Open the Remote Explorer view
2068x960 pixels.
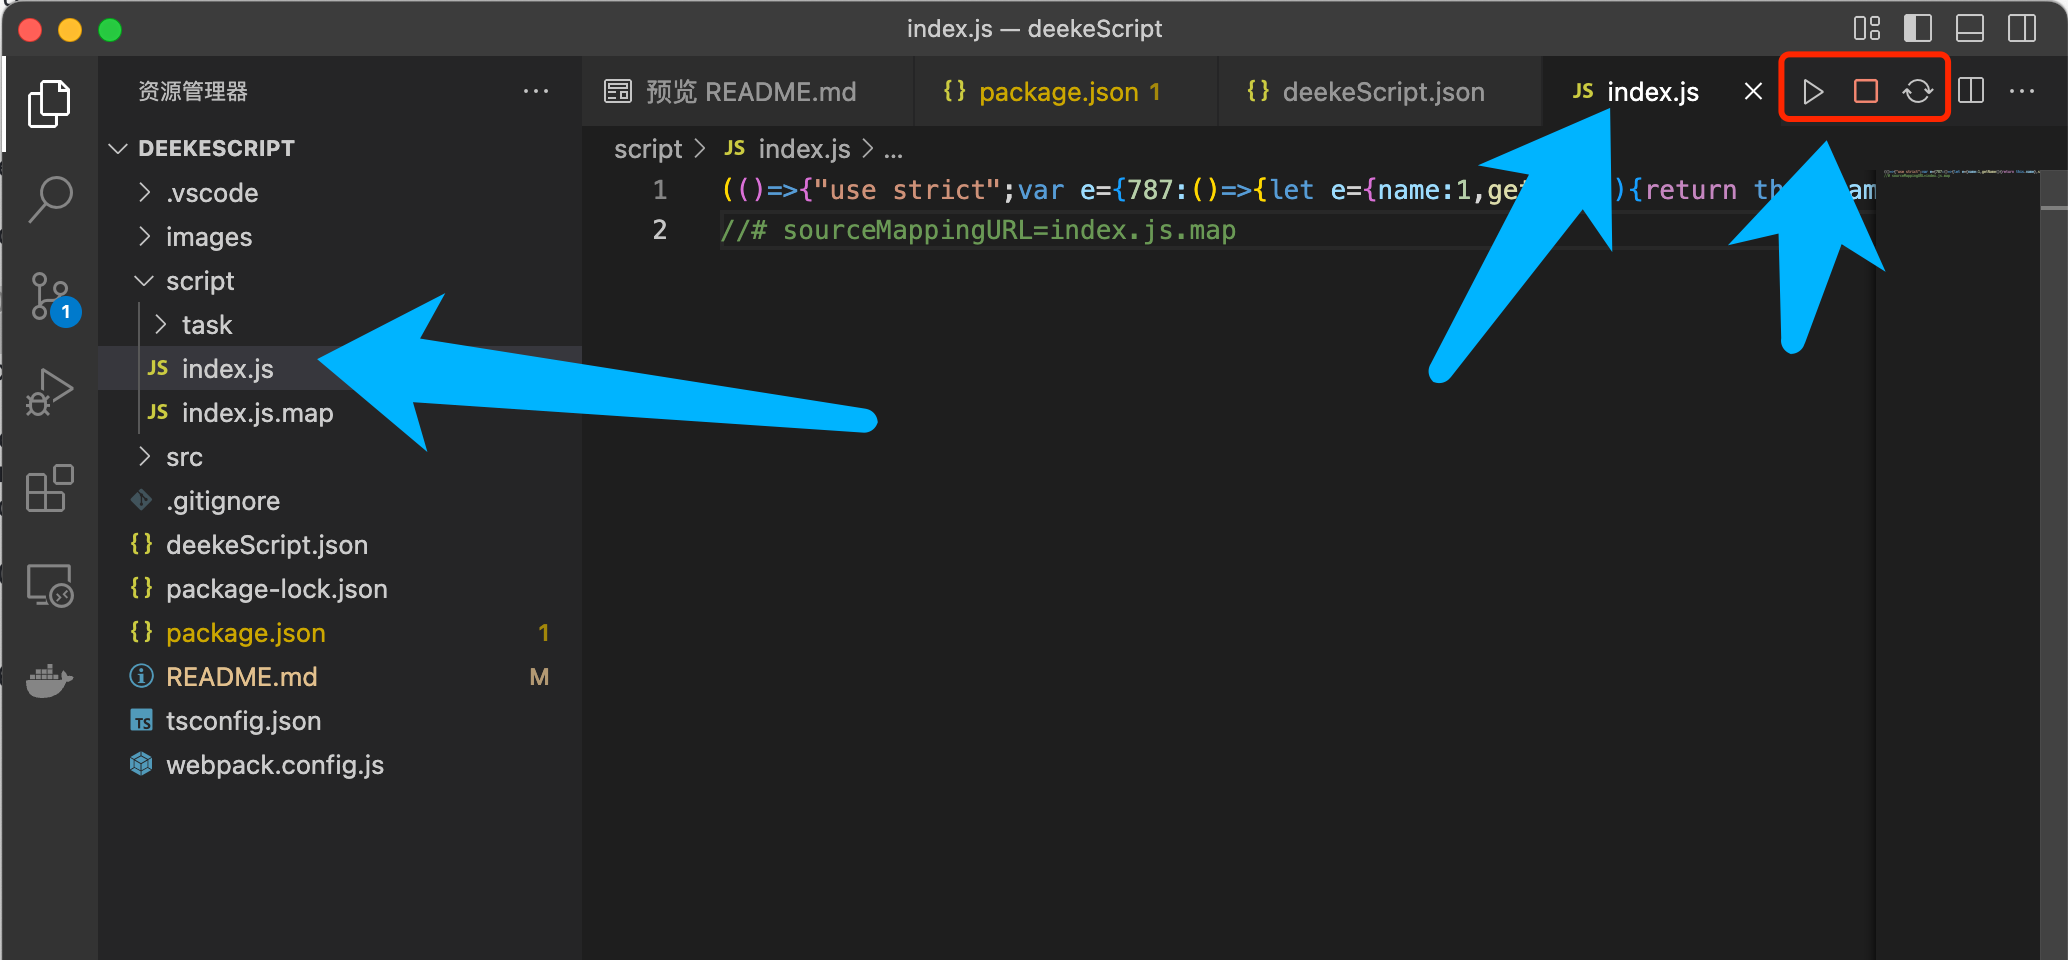coord(50,585)
